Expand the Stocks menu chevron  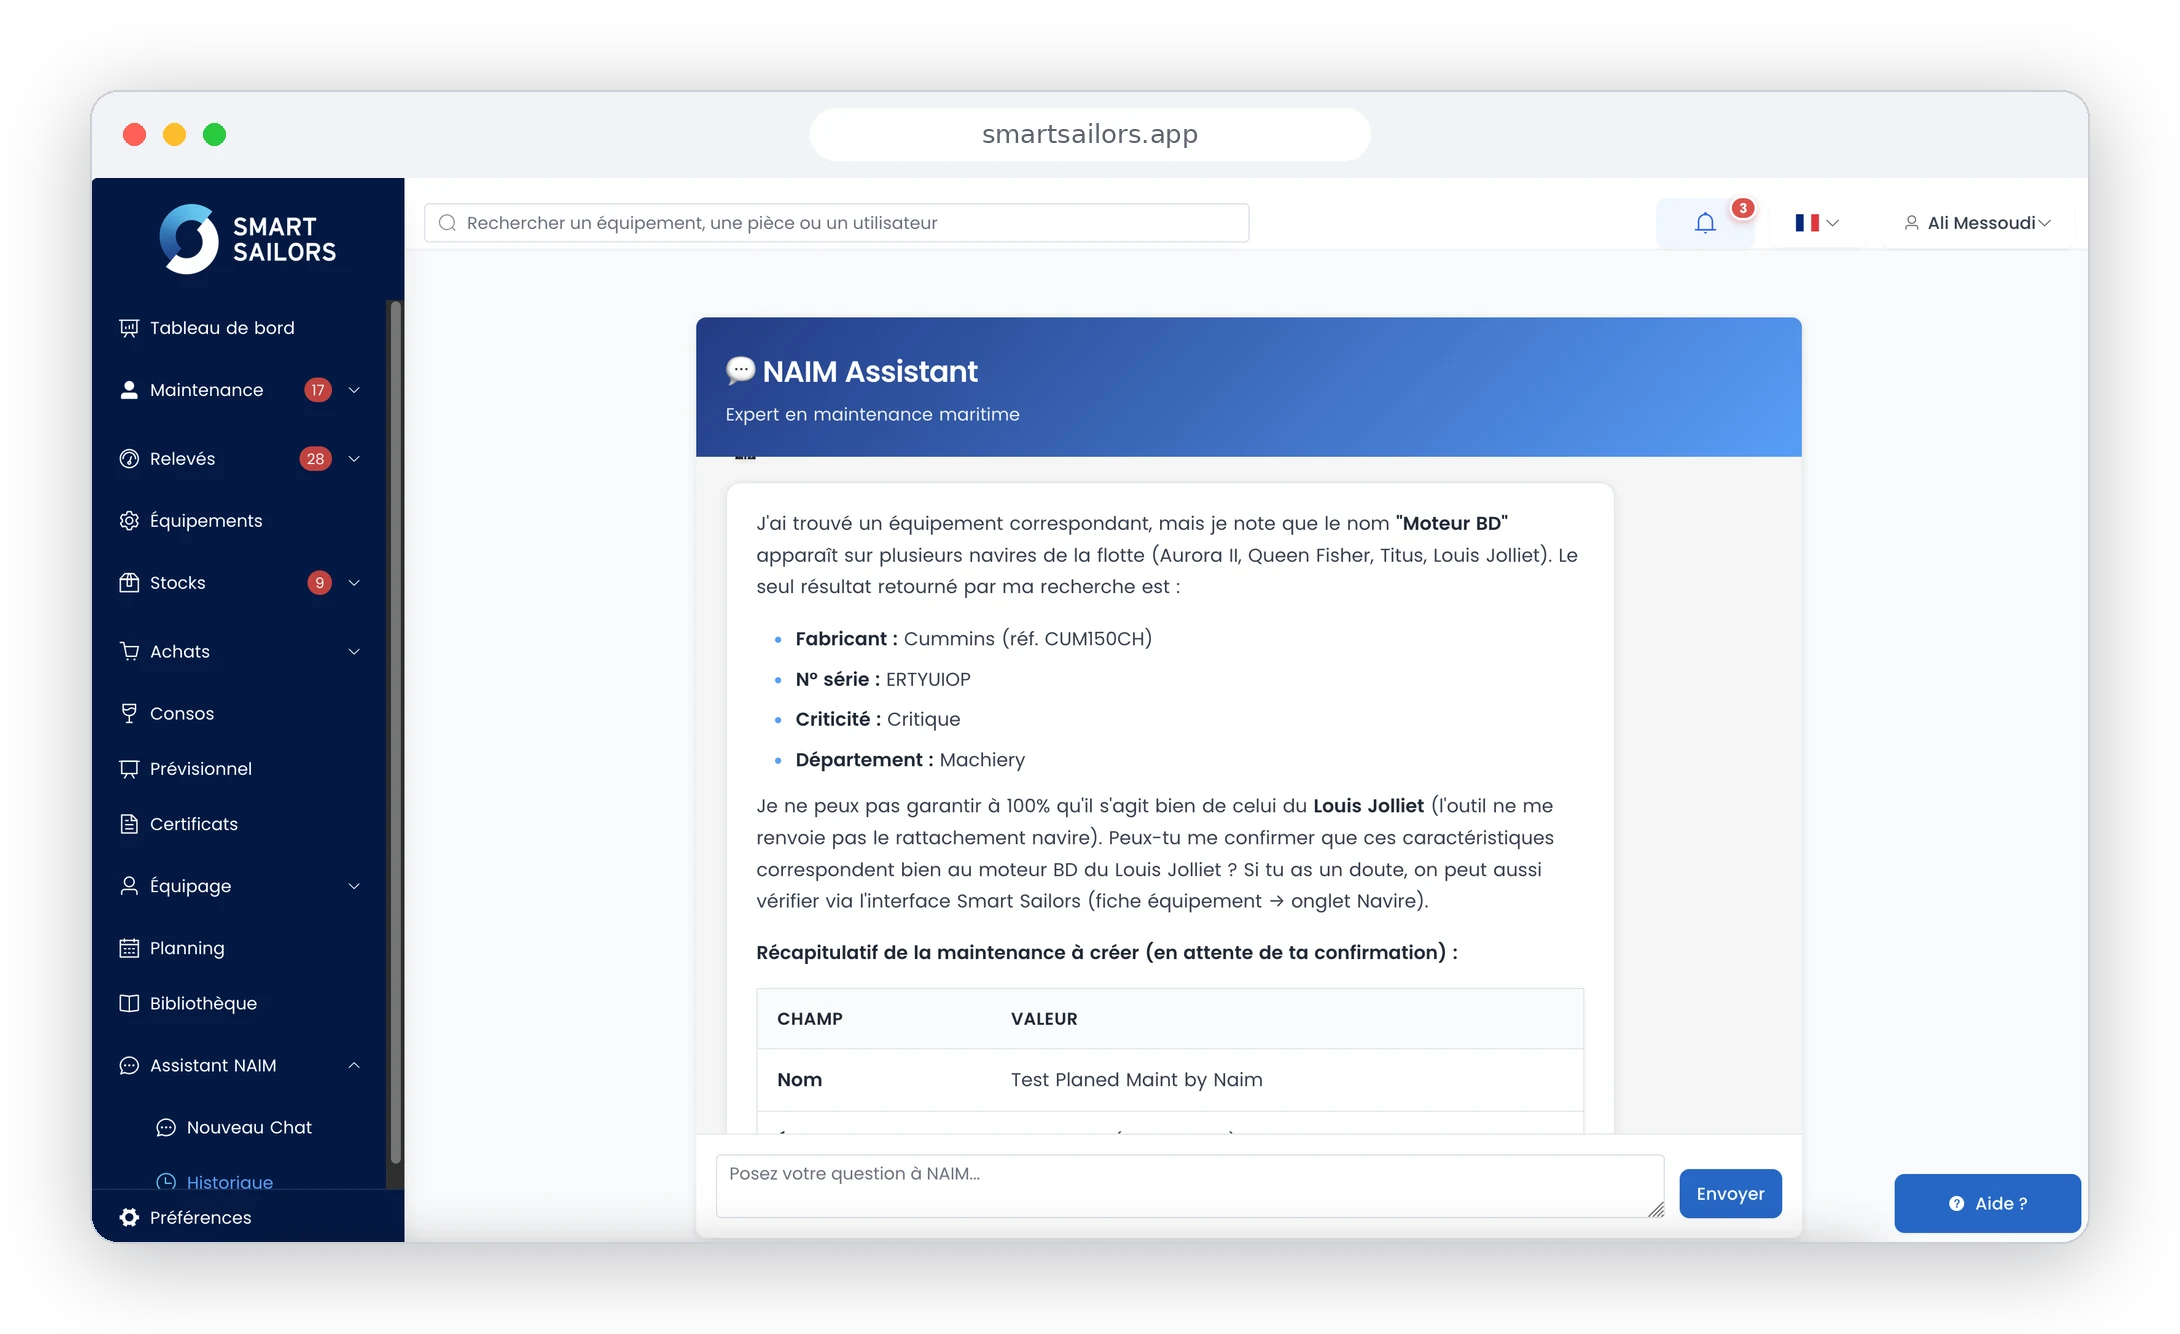coord(354,583)
